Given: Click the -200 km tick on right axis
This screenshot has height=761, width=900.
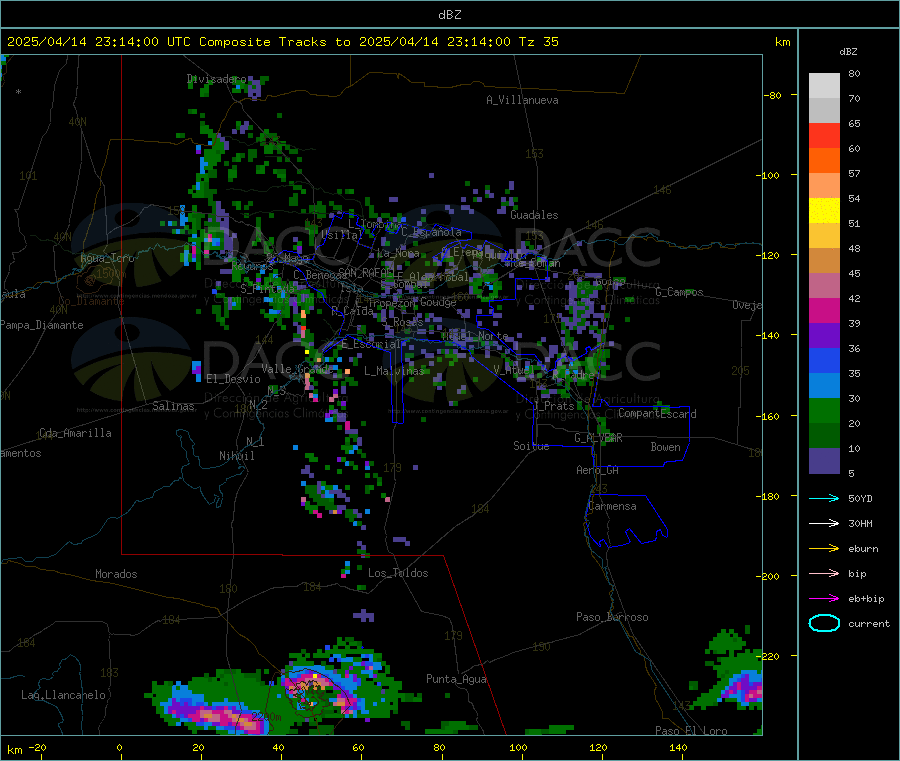Looking at the screenshot, I should pos(767,576).
